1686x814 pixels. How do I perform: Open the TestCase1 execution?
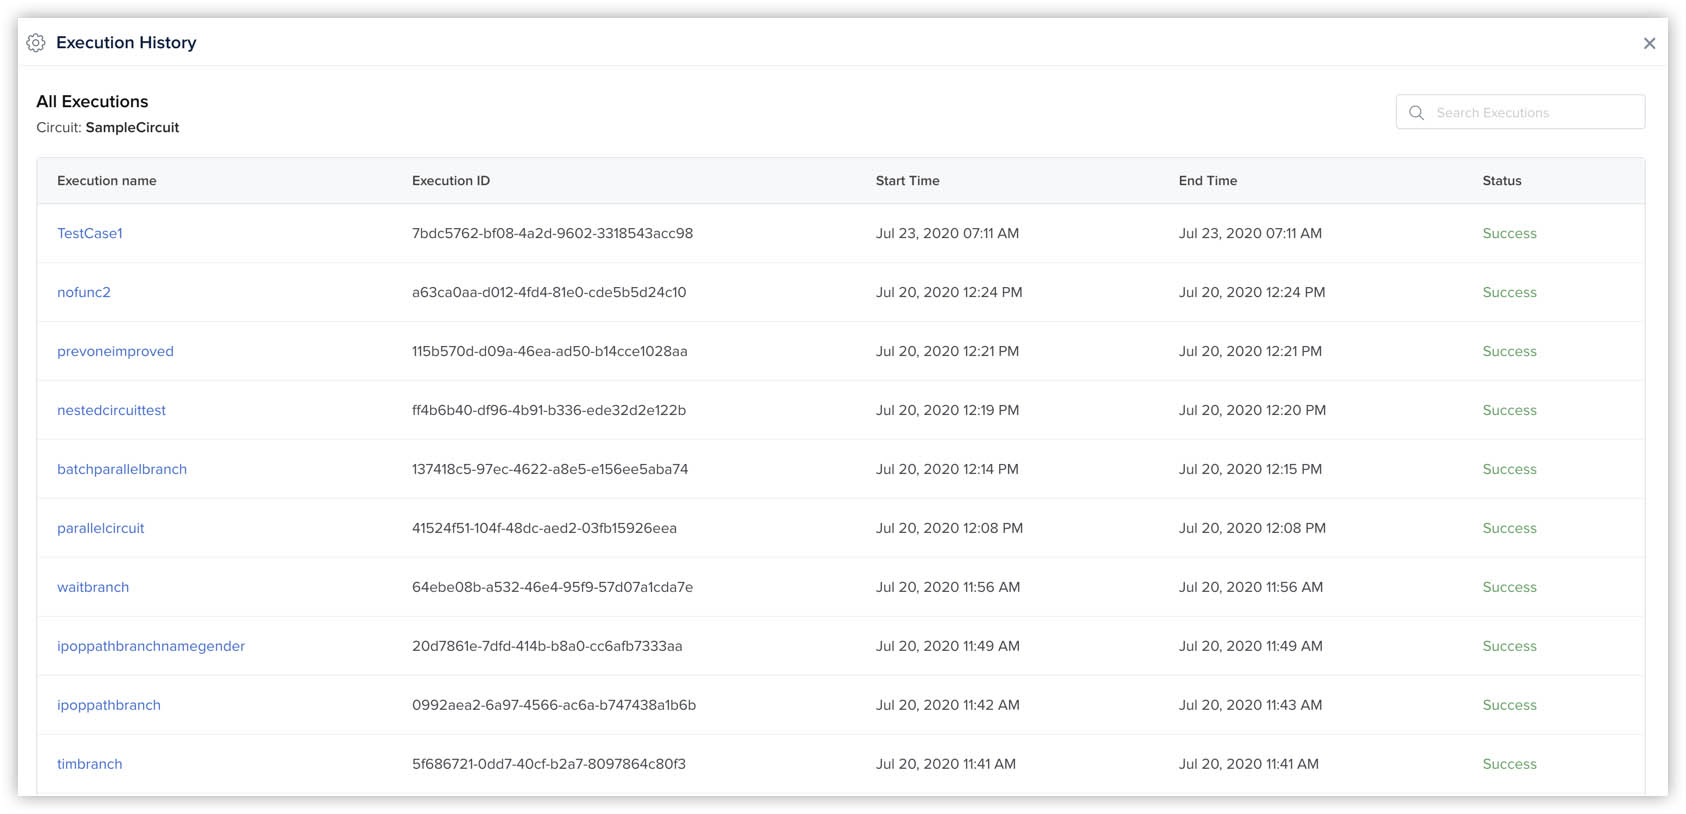pyautogui.click(x=90, y=233)
